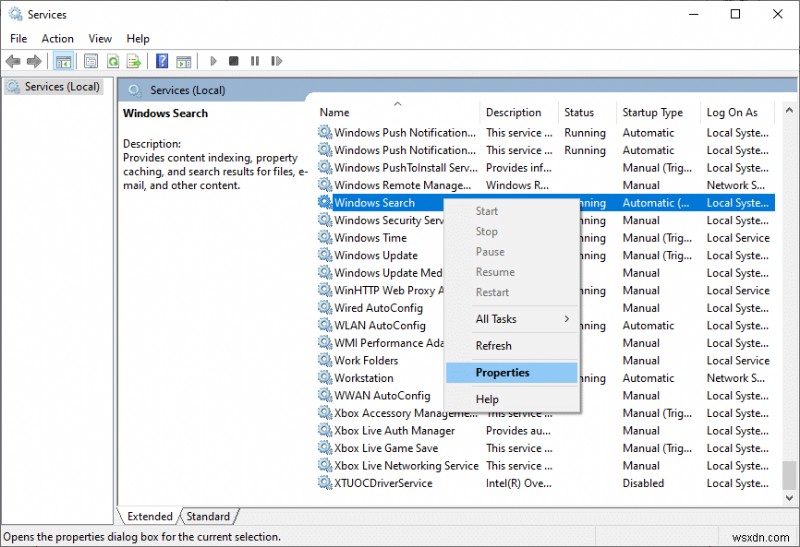The width and height of the screenshot is (800, 547).
Task: Click the Back arrow toolbar icon
Action: coord(13,61)
